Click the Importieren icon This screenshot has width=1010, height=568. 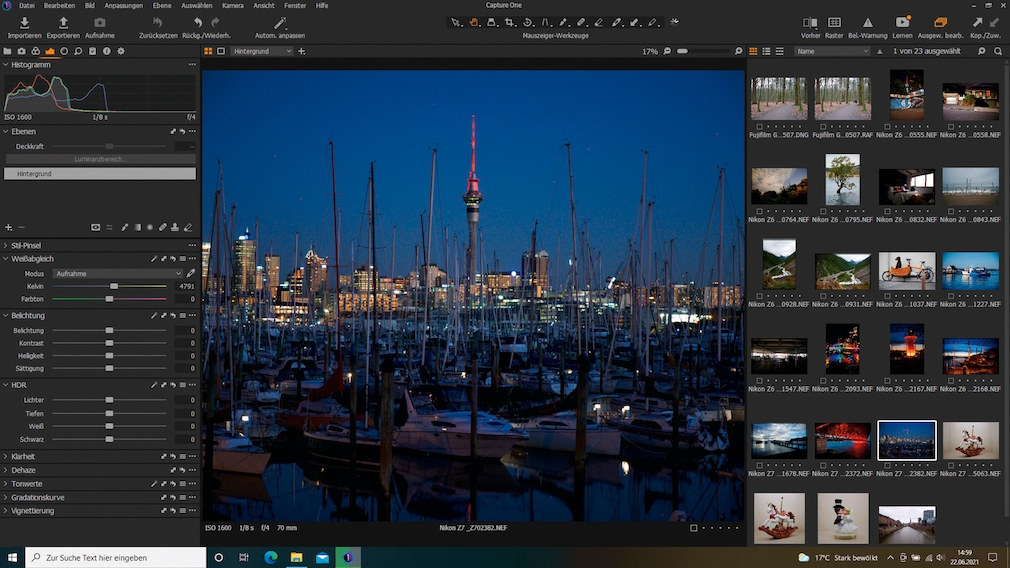coord(24,23)
